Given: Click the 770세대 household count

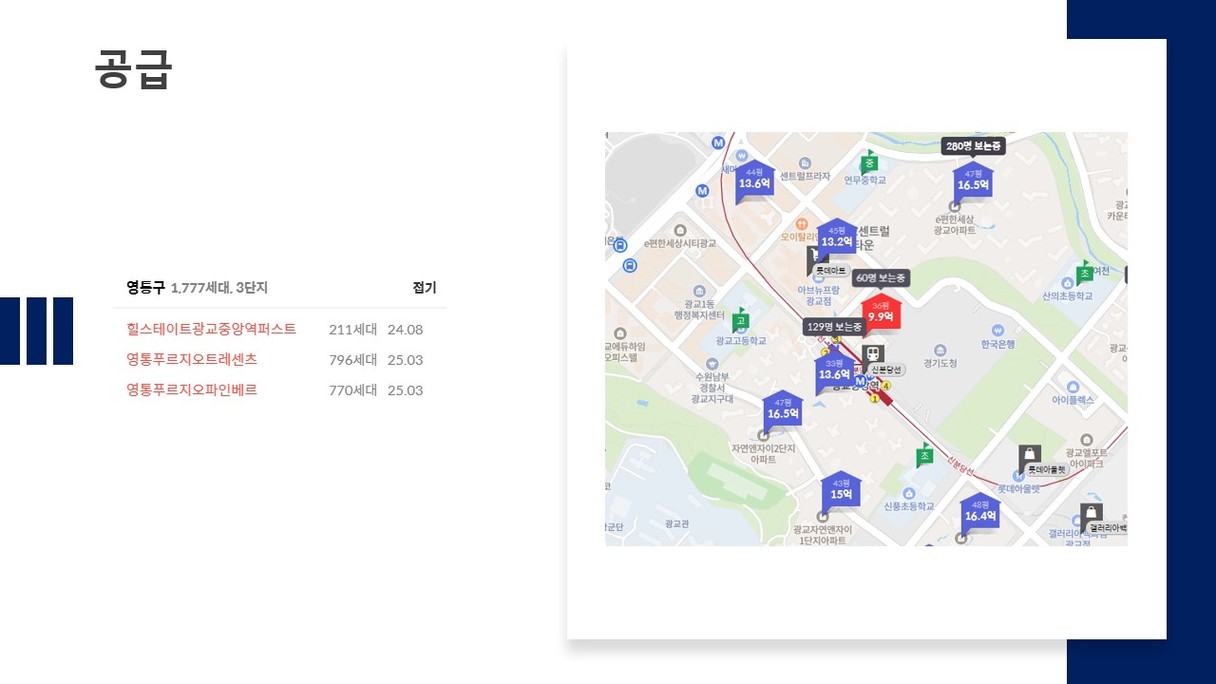Looking at the screenshot, I should pos(353,390).
